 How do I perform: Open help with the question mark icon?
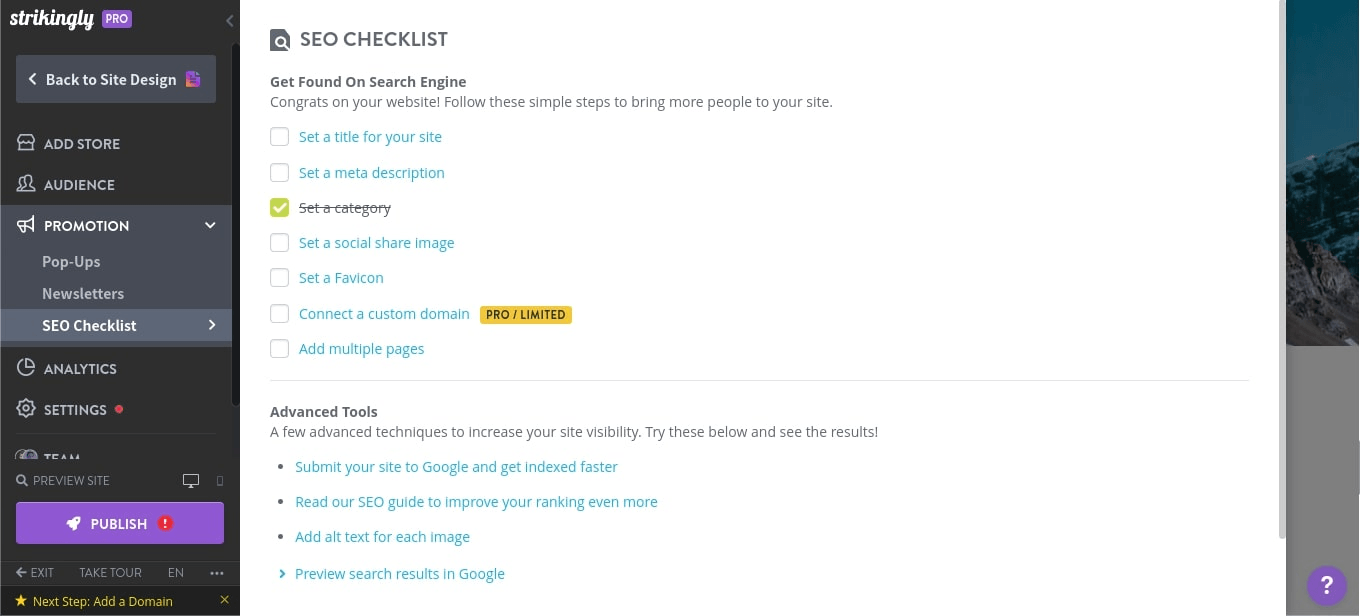[x=1326, y=586]
